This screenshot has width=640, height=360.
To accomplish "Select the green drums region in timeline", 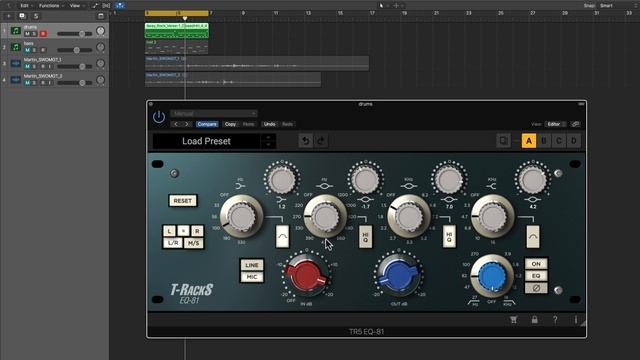I will [x=177, y=31].
